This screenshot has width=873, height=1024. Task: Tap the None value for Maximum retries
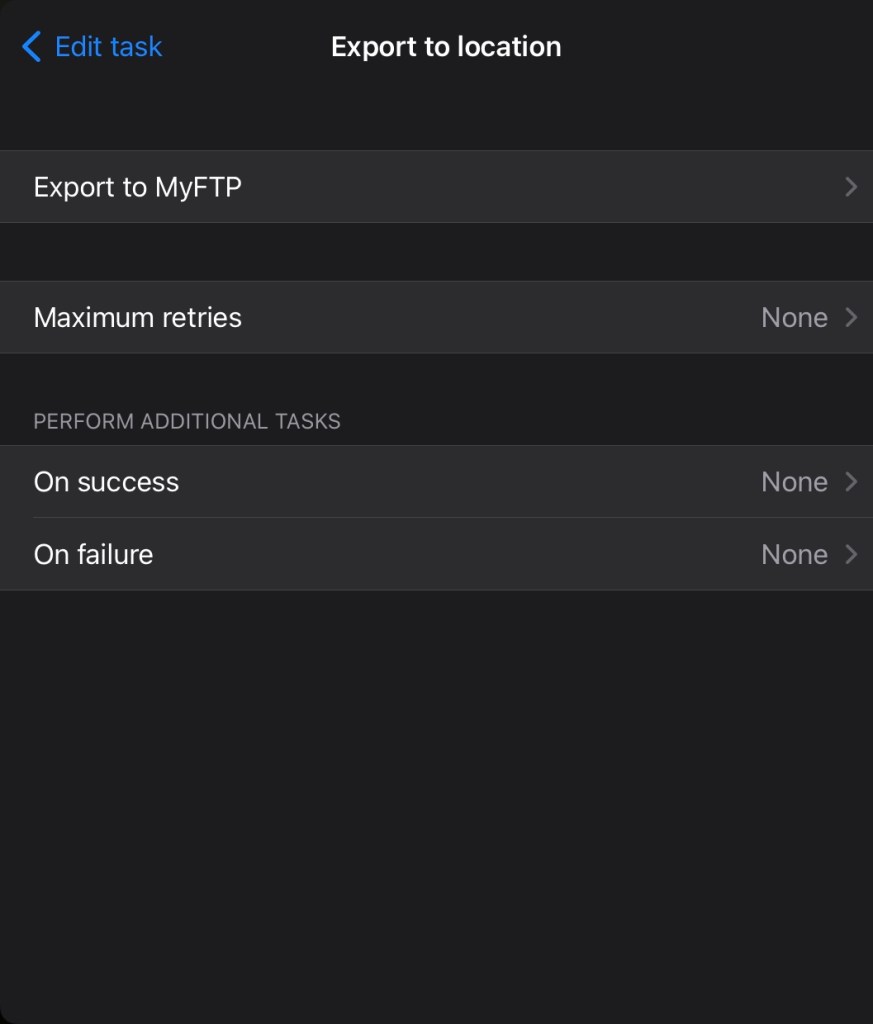(x=794, y=317)
